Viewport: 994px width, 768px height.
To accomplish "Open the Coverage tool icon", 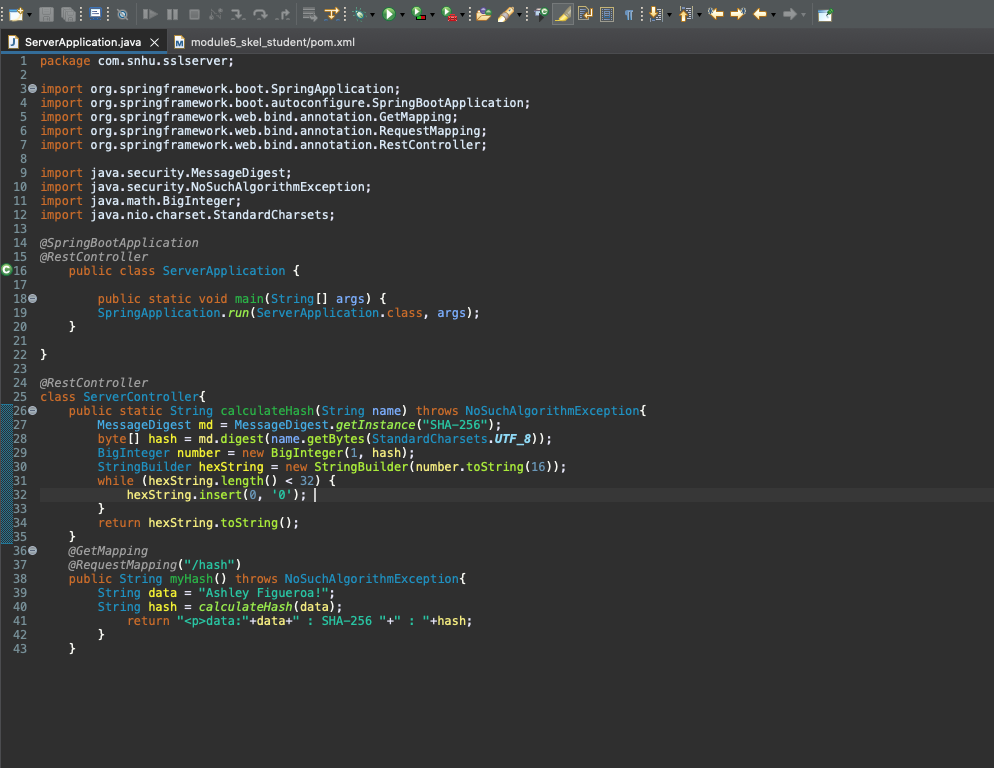I will pos(418,14).
